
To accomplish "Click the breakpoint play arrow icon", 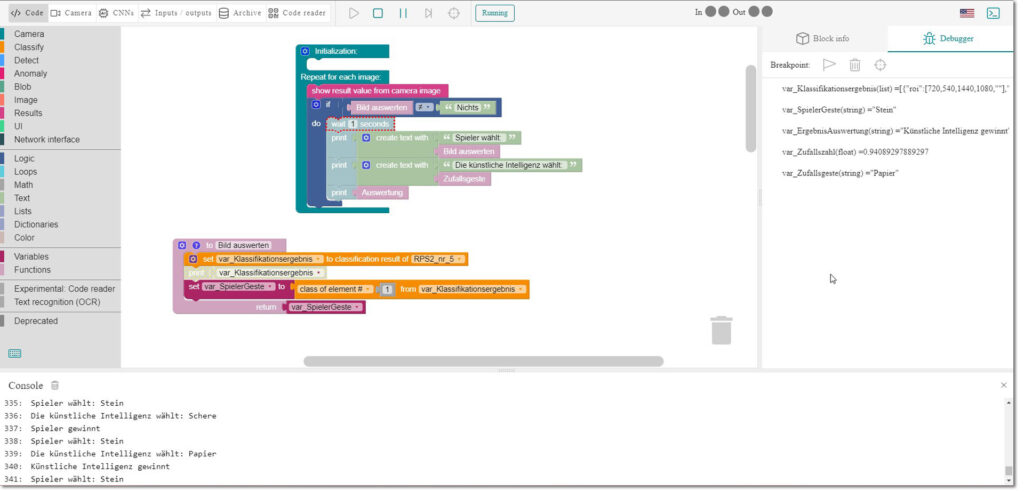I will (829, 65).
